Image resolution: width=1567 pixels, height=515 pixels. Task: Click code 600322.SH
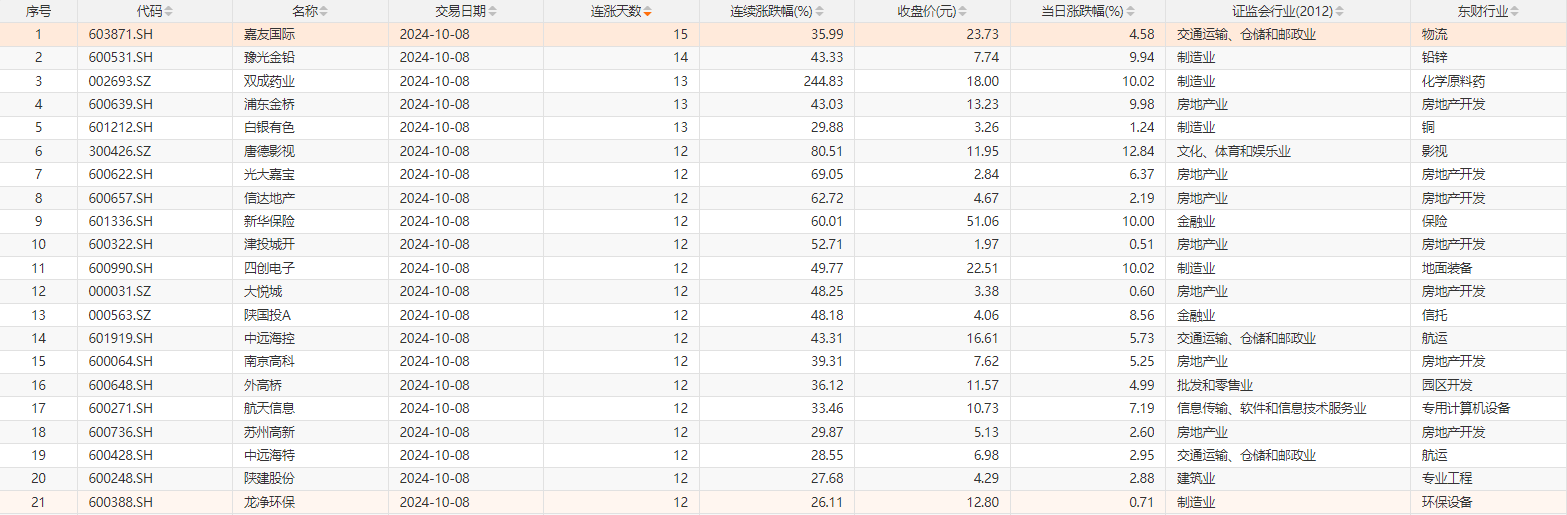tap(121, 244)
